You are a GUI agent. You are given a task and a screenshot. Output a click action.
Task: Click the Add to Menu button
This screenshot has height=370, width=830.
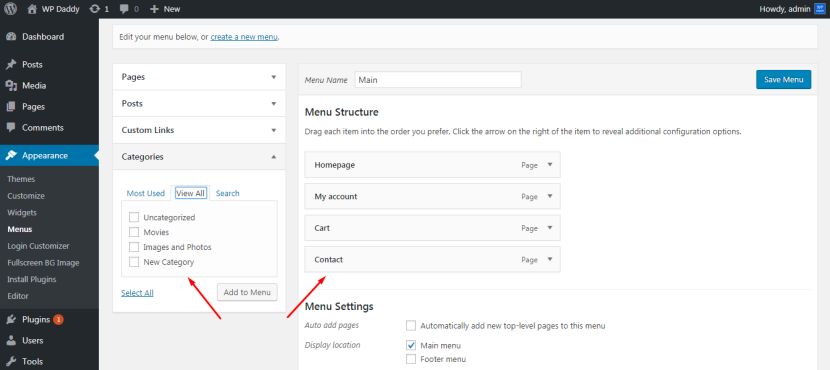247,292
